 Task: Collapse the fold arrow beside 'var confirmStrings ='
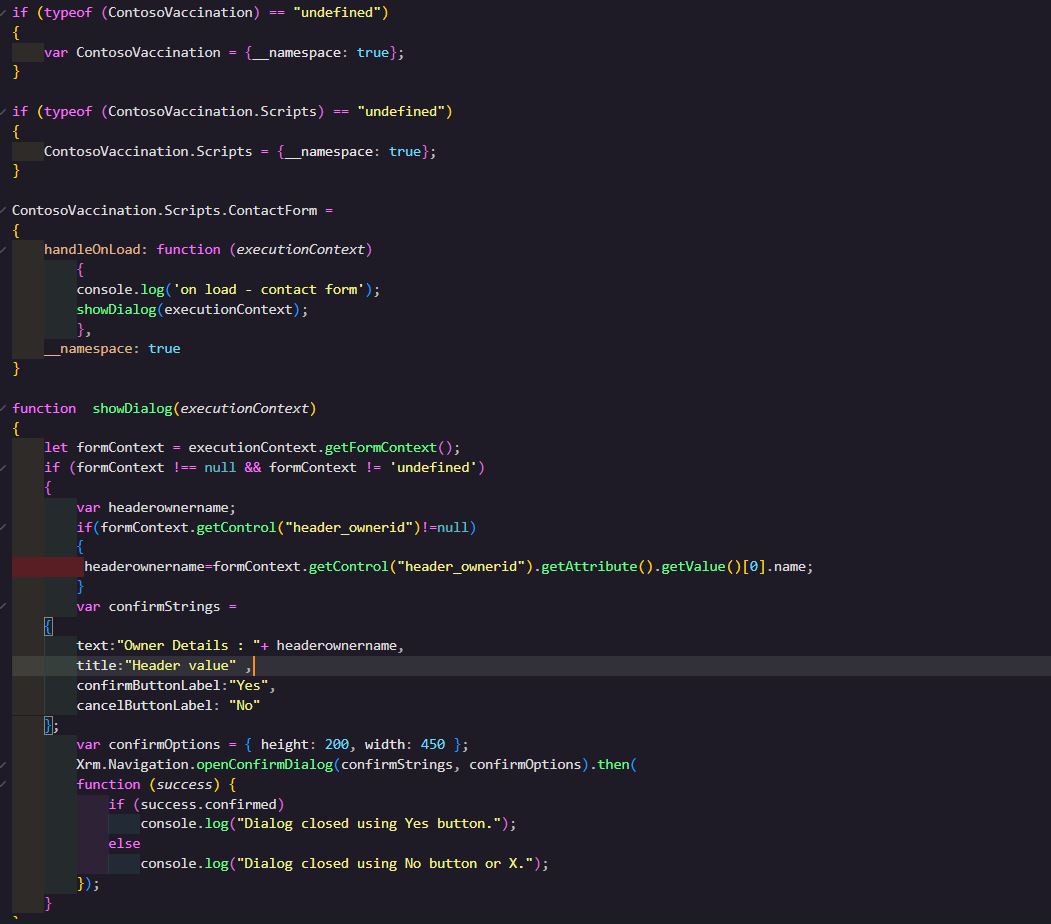(3, 606)
